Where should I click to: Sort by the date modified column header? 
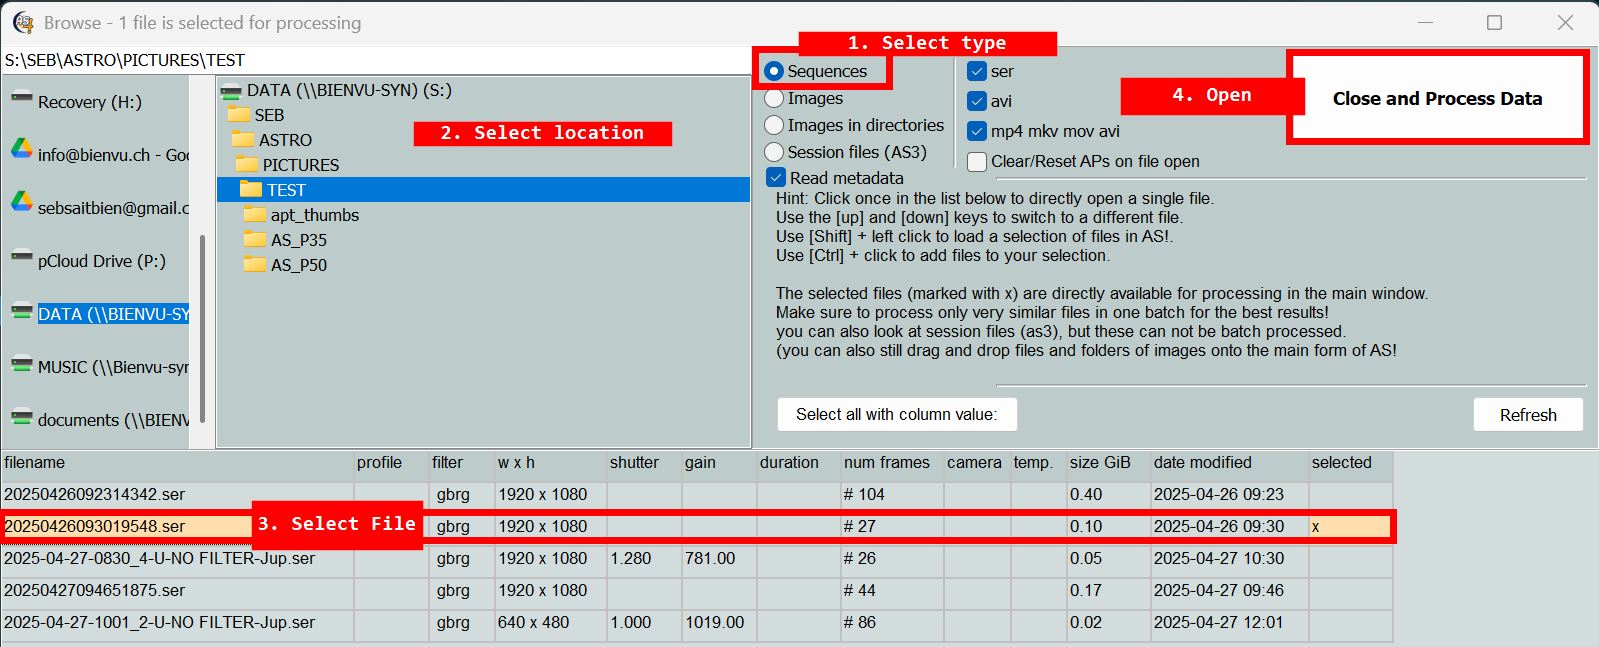(1202, 462)
